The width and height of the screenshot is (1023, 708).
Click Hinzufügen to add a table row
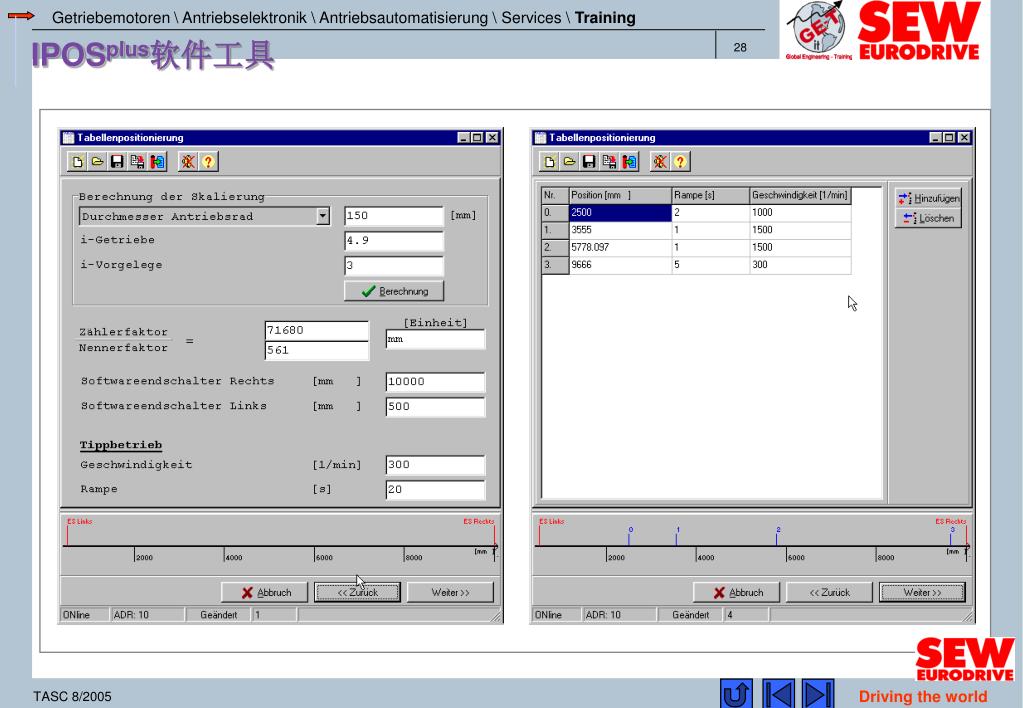(927, 199)
